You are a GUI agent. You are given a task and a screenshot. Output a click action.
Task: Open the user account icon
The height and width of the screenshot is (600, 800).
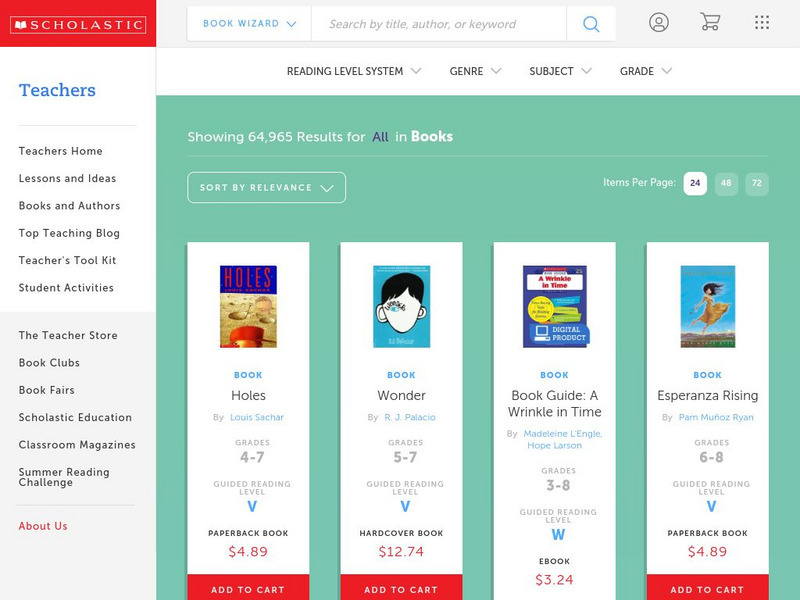[659, 22]
